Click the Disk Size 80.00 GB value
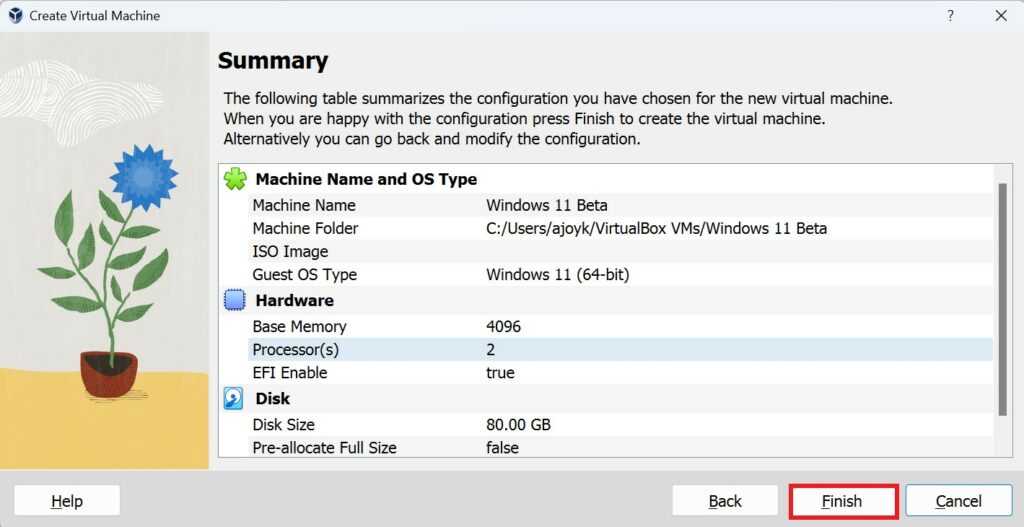 518,424
